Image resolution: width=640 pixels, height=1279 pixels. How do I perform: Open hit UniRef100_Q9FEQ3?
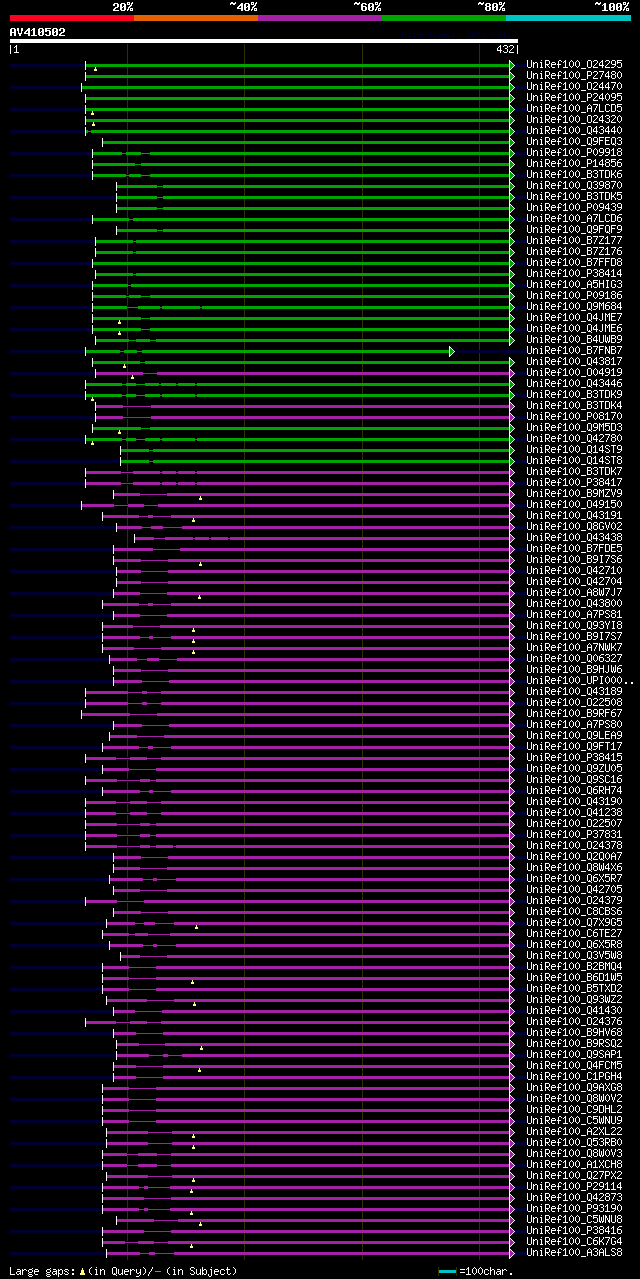[573, 141]
